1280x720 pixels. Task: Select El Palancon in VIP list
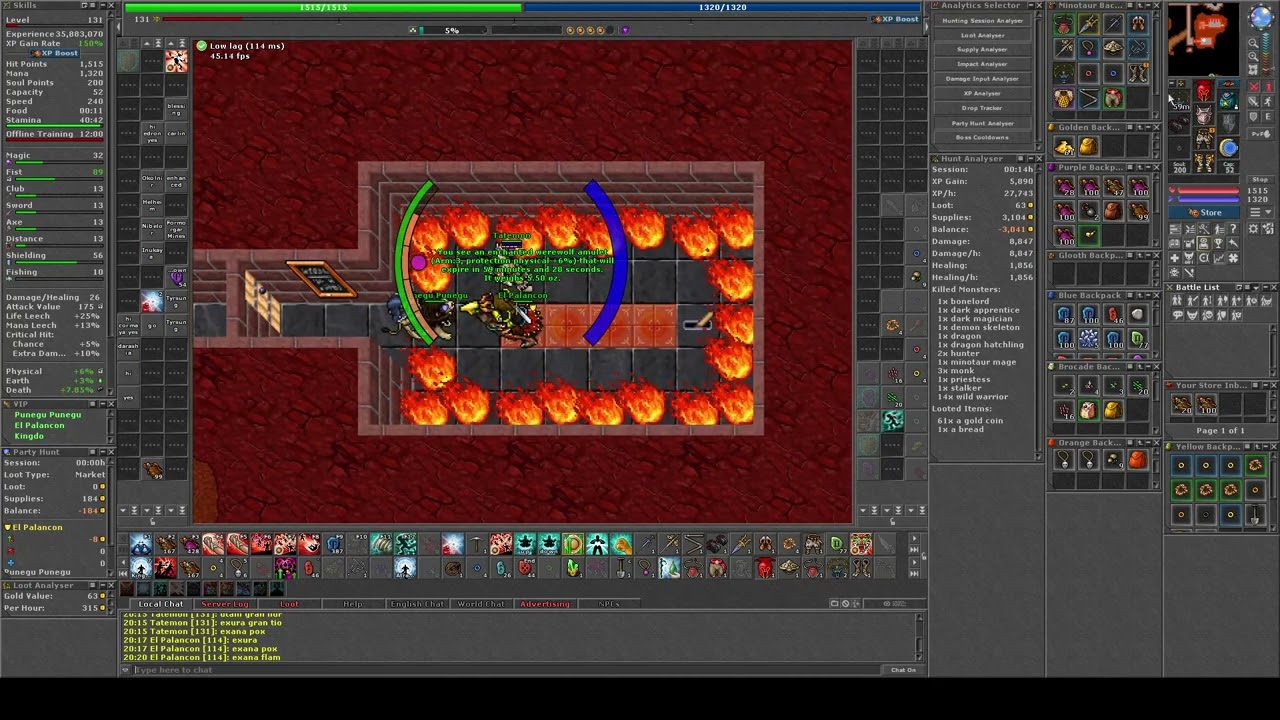[39, 425]
